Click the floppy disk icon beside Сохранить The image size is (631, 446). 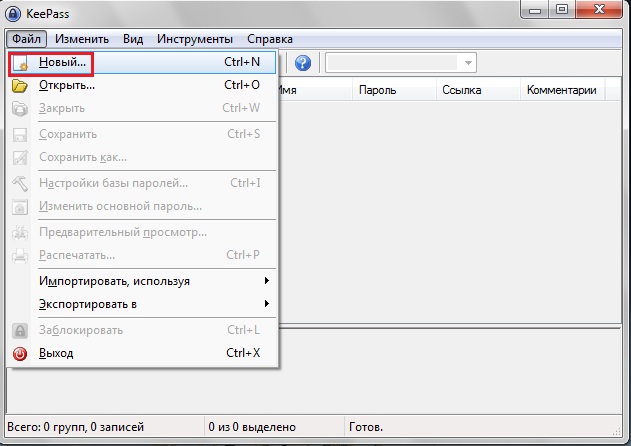20,134
